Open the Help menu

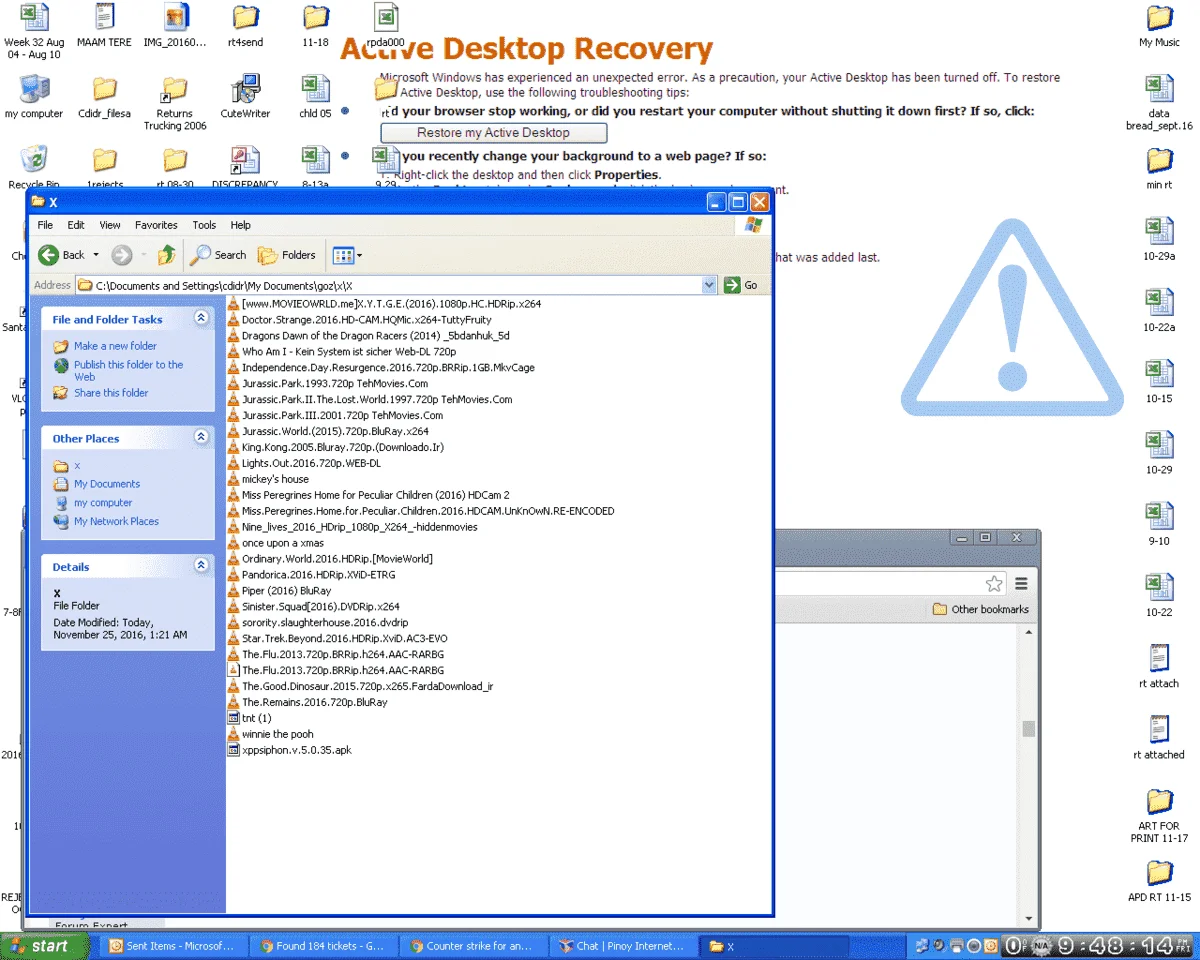(241, 225)
